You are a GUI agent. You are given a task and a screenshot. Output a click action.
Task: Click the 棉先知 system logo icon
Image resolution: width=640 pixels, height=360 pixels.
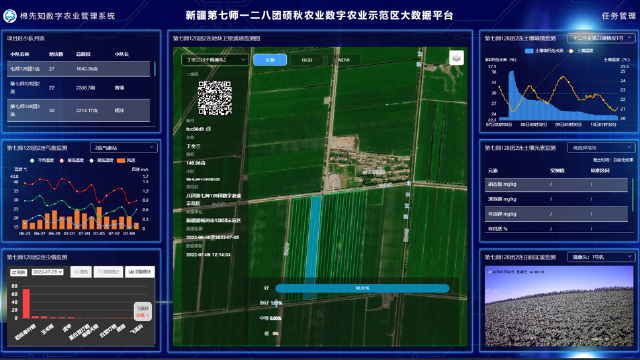(x=10, y=16)
